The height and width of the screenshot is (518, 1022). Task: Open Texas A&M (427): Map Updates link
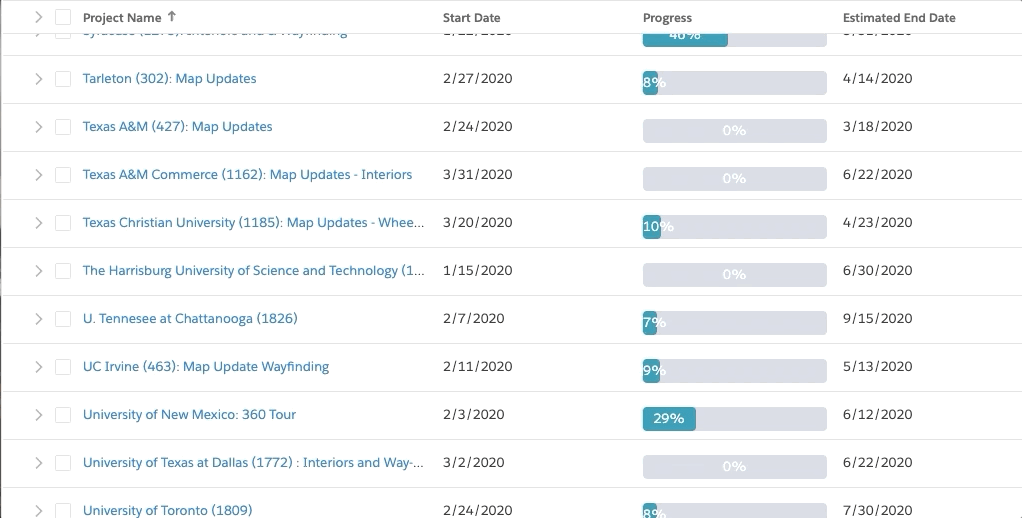tap(177, 126)
